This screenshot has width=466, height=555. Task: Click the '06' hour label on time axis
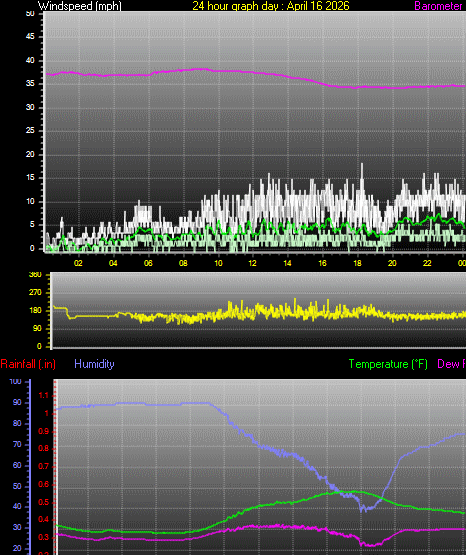coord(148,263)
